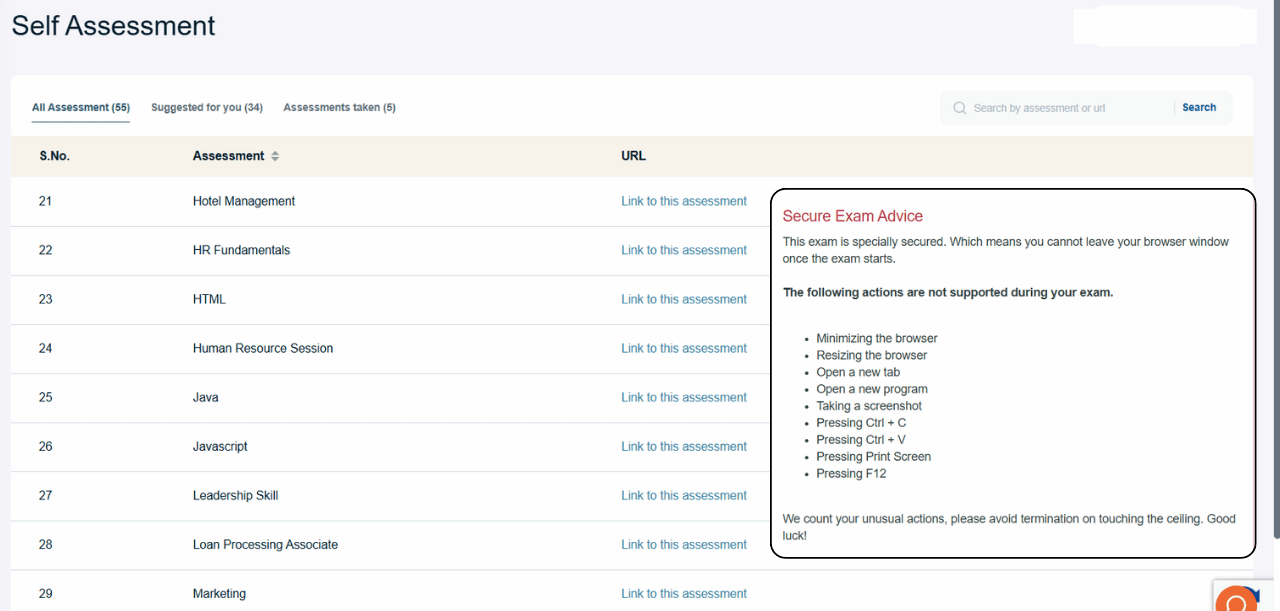1280x611 pixels.
Task: Open the Marketing assessment link
Action: coord(683,593)
